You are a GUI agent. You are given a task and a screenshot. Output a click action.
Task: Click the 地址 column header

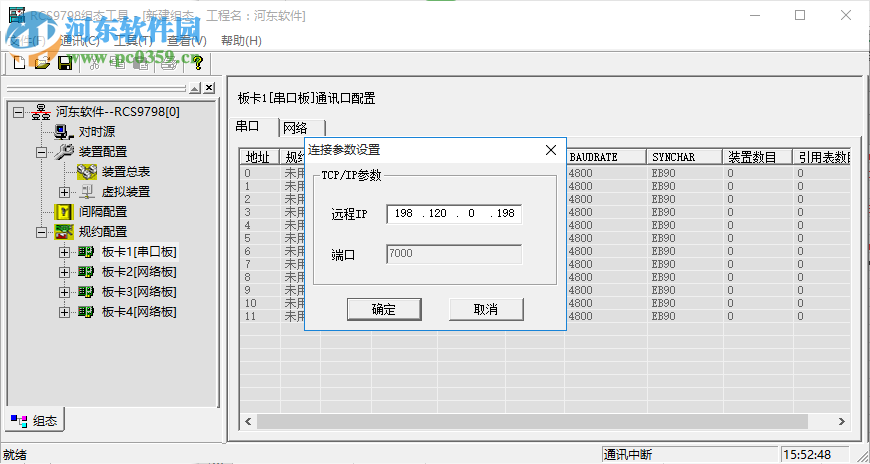260,157
